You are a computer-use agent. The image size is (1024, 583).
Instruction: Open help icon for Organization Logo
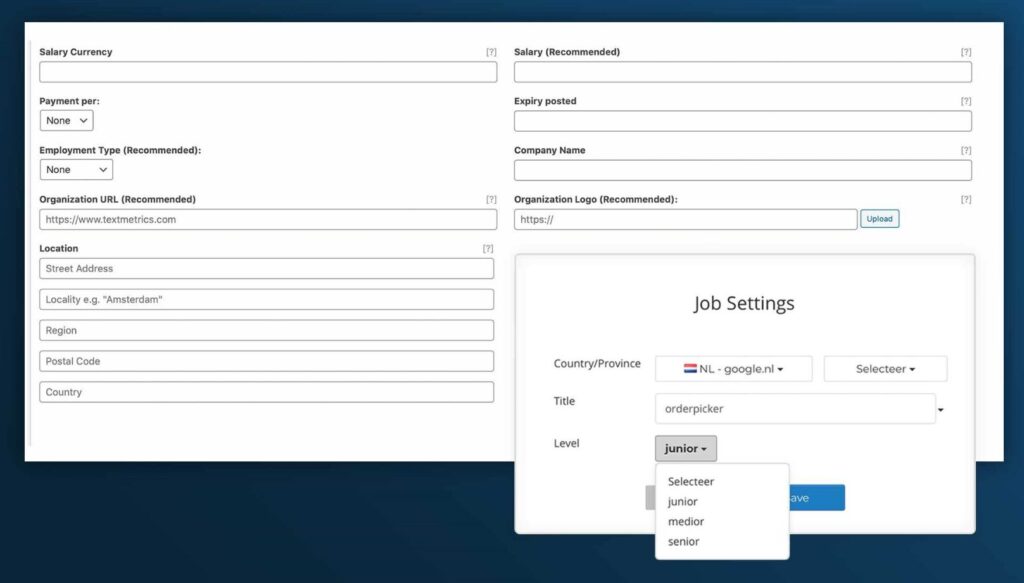click(x=966, y=199)
